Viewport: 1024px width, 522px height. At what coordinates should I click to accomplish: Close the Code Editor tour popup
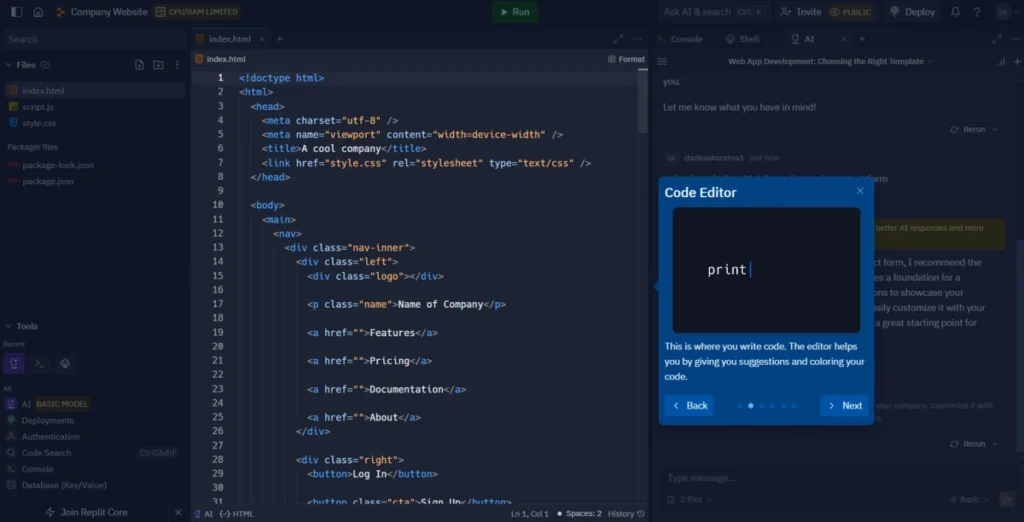point(860,191)
